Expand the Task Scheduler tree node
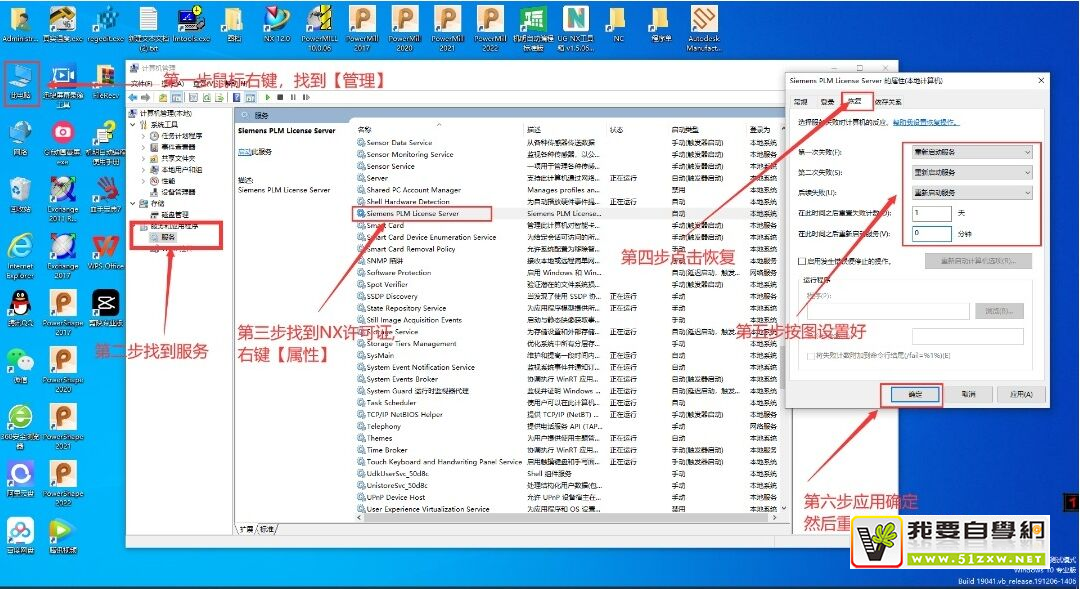Screen dimensions: 1080x589 tap(143, 136)
